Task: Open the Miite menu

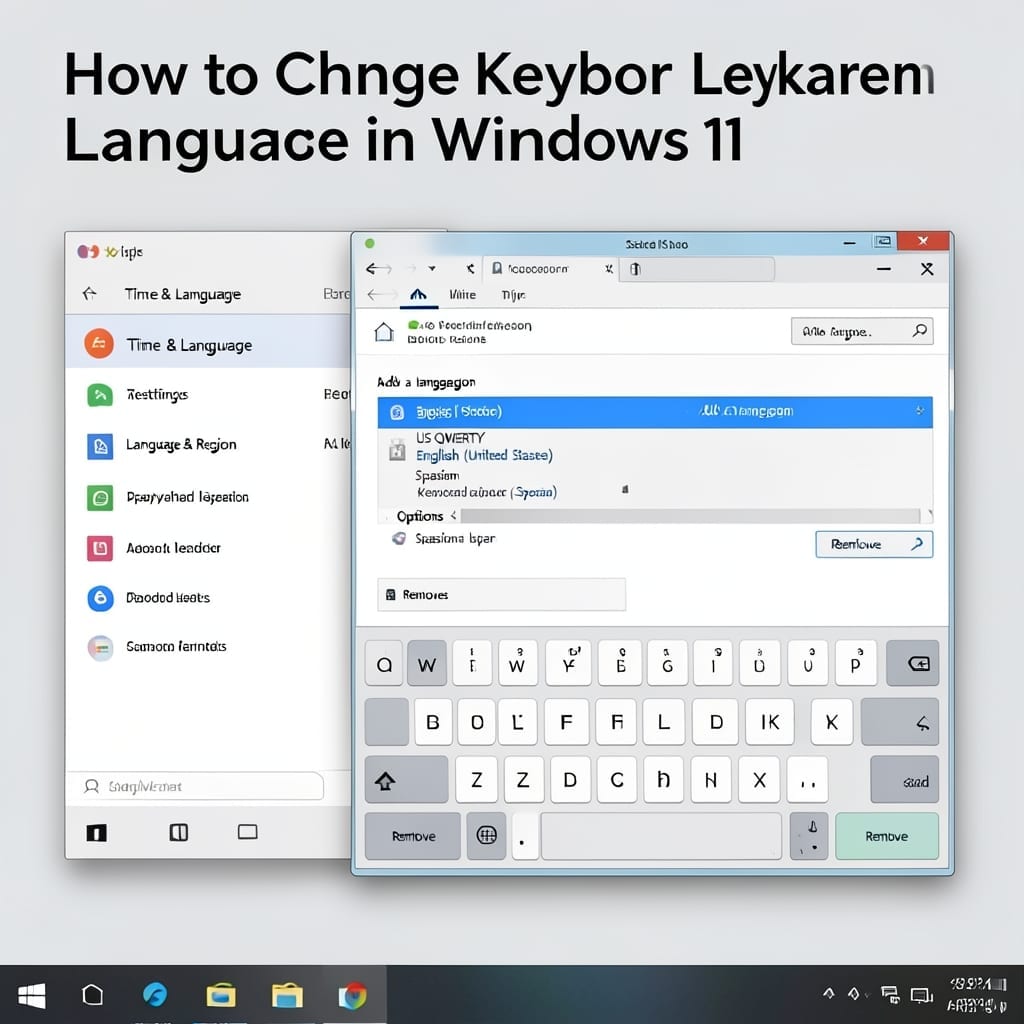Action: [462, 295]
